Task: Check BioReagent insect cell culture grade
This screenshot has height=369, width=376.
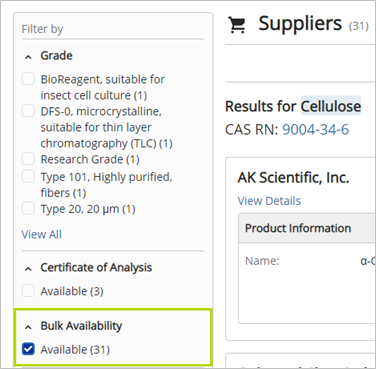Action: pyautogui.click(x=28, y=79)
